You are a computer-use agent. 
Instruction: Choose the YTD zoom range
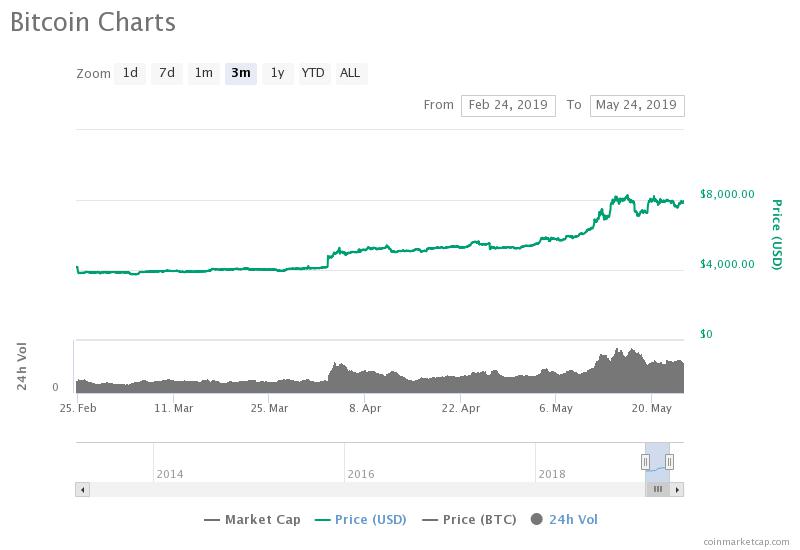tap(313, 73)
